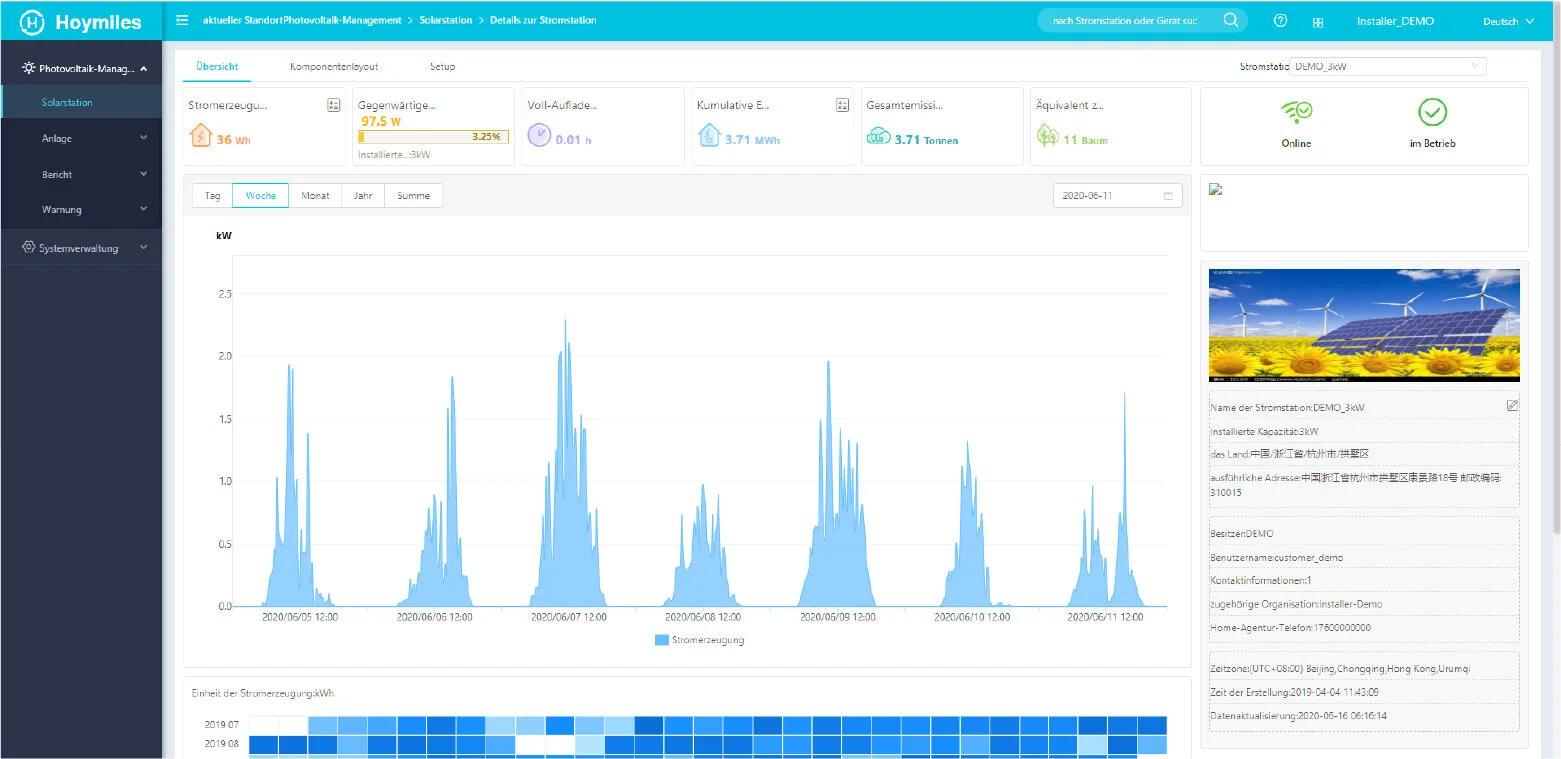Open help via the question mark icon
This screenshot has width=1561, height=759.
[x=1281, y=21]
